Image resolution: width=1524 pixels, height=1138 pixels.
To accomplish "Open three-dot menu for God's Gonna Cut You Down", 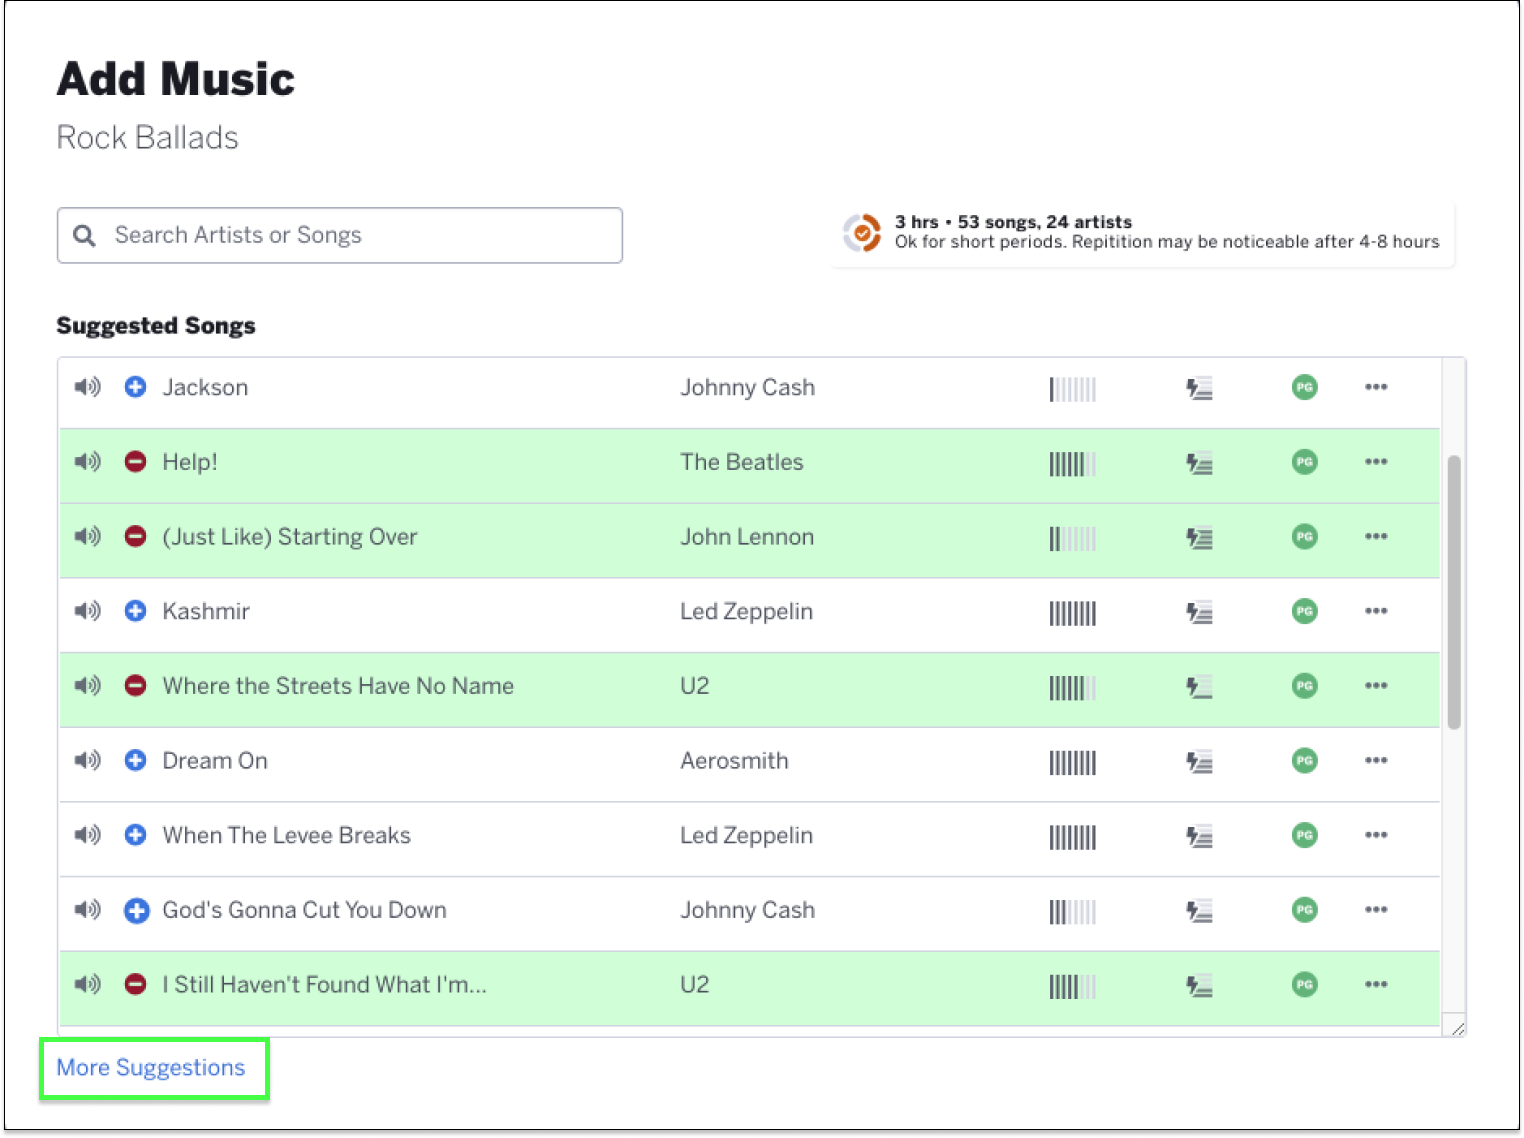I will coord(1376,910).
